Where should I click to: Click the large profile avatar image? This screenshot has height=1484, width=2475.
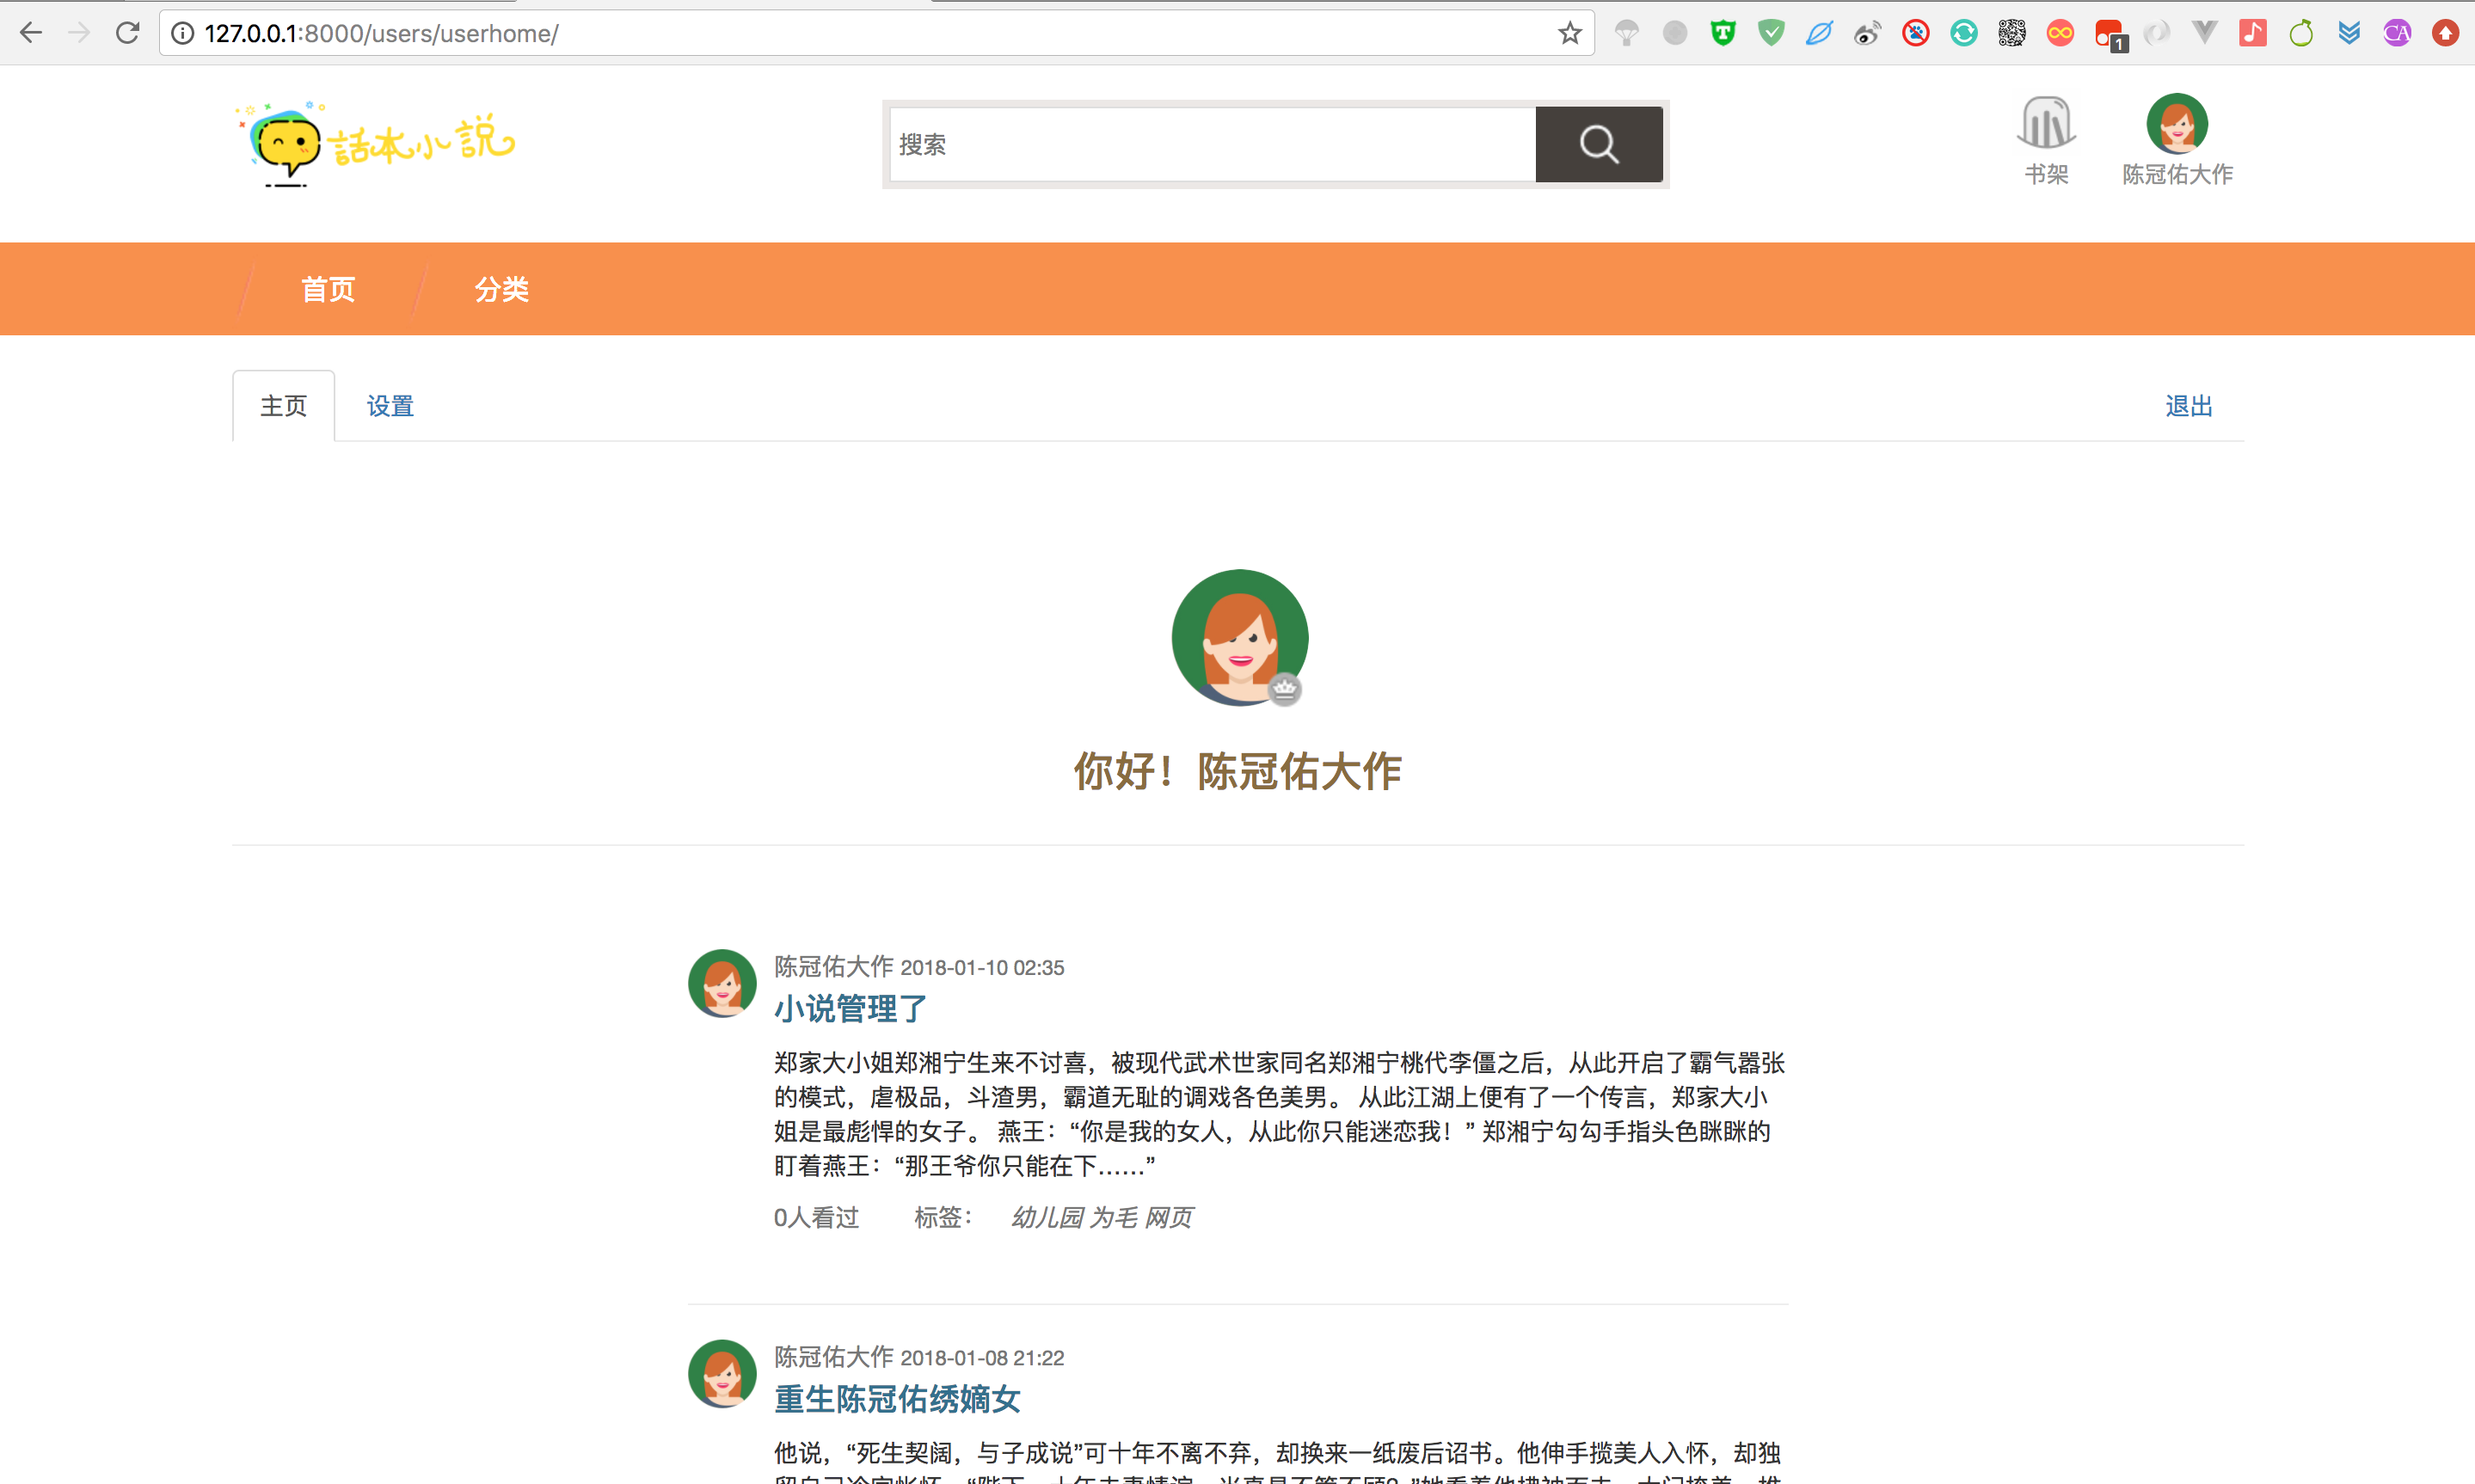pyautogui.click(x=1239, y=637)
